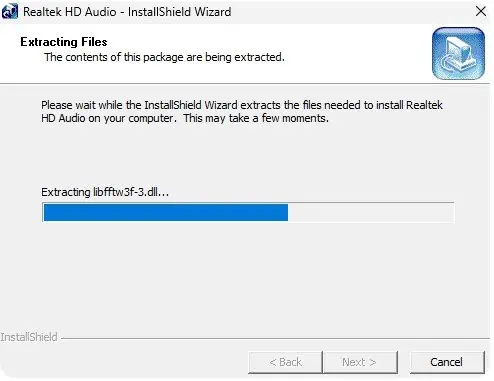This screenshot has width=494, height=381.
Task: Click the greyed-out Back button
Action: point(285,362)
